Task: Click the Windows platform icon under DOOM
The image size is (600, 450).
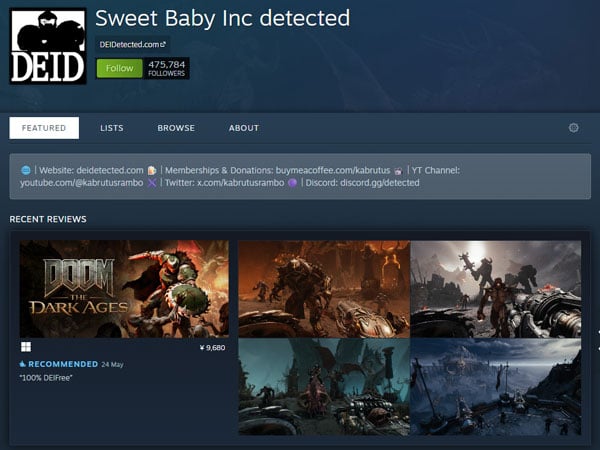Action: (26, 347)
